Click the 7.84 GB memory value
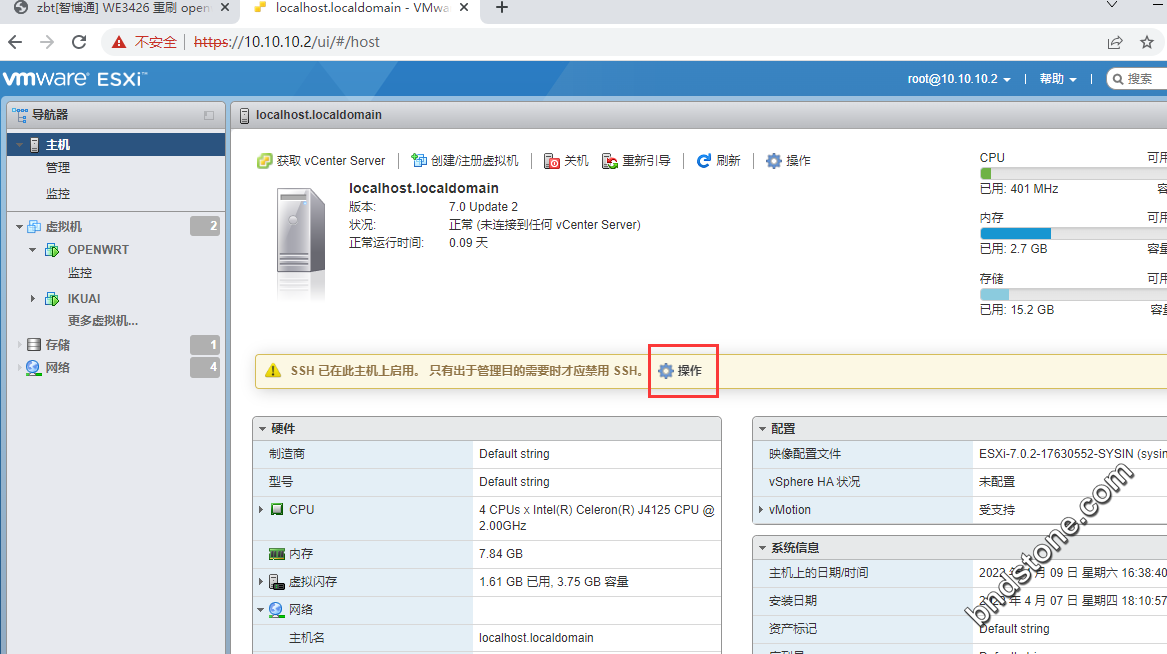1167x654 pixels. click(501, 554)
